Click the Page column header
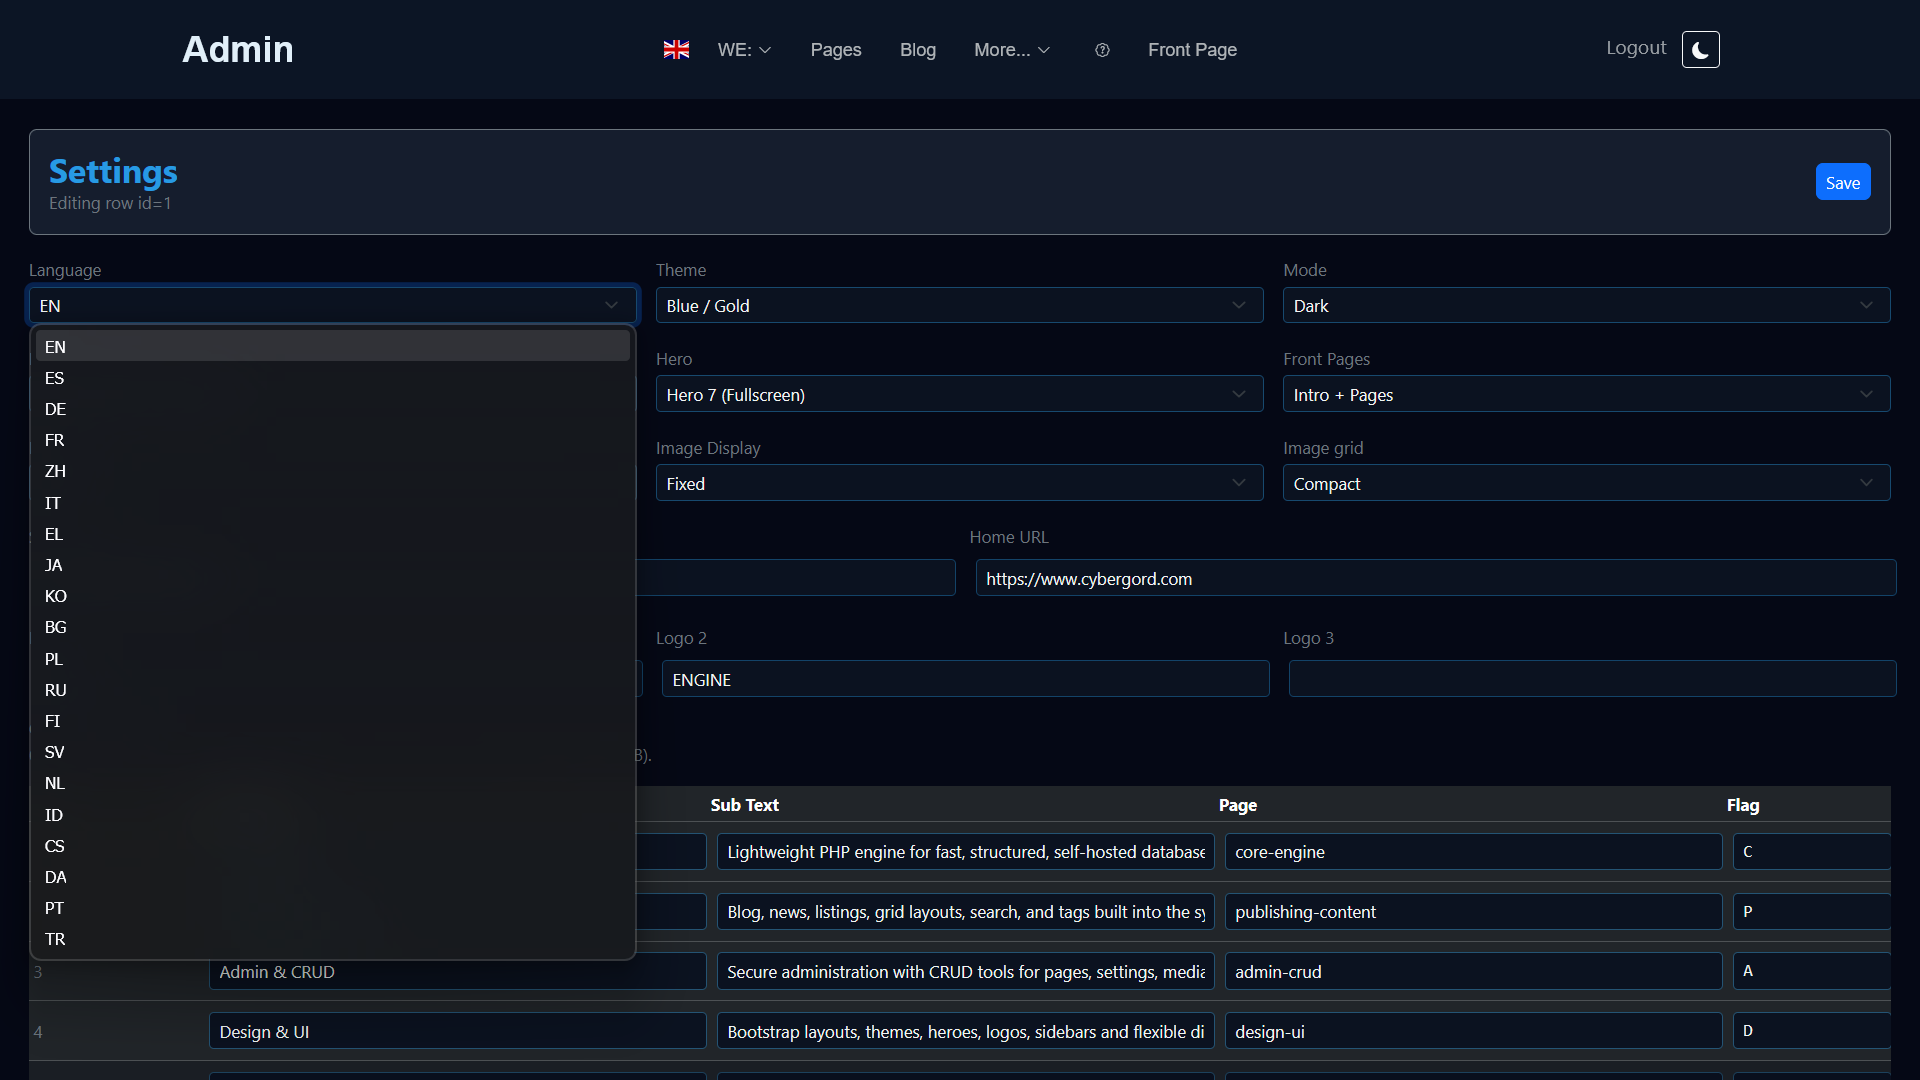 [1237, 805]
